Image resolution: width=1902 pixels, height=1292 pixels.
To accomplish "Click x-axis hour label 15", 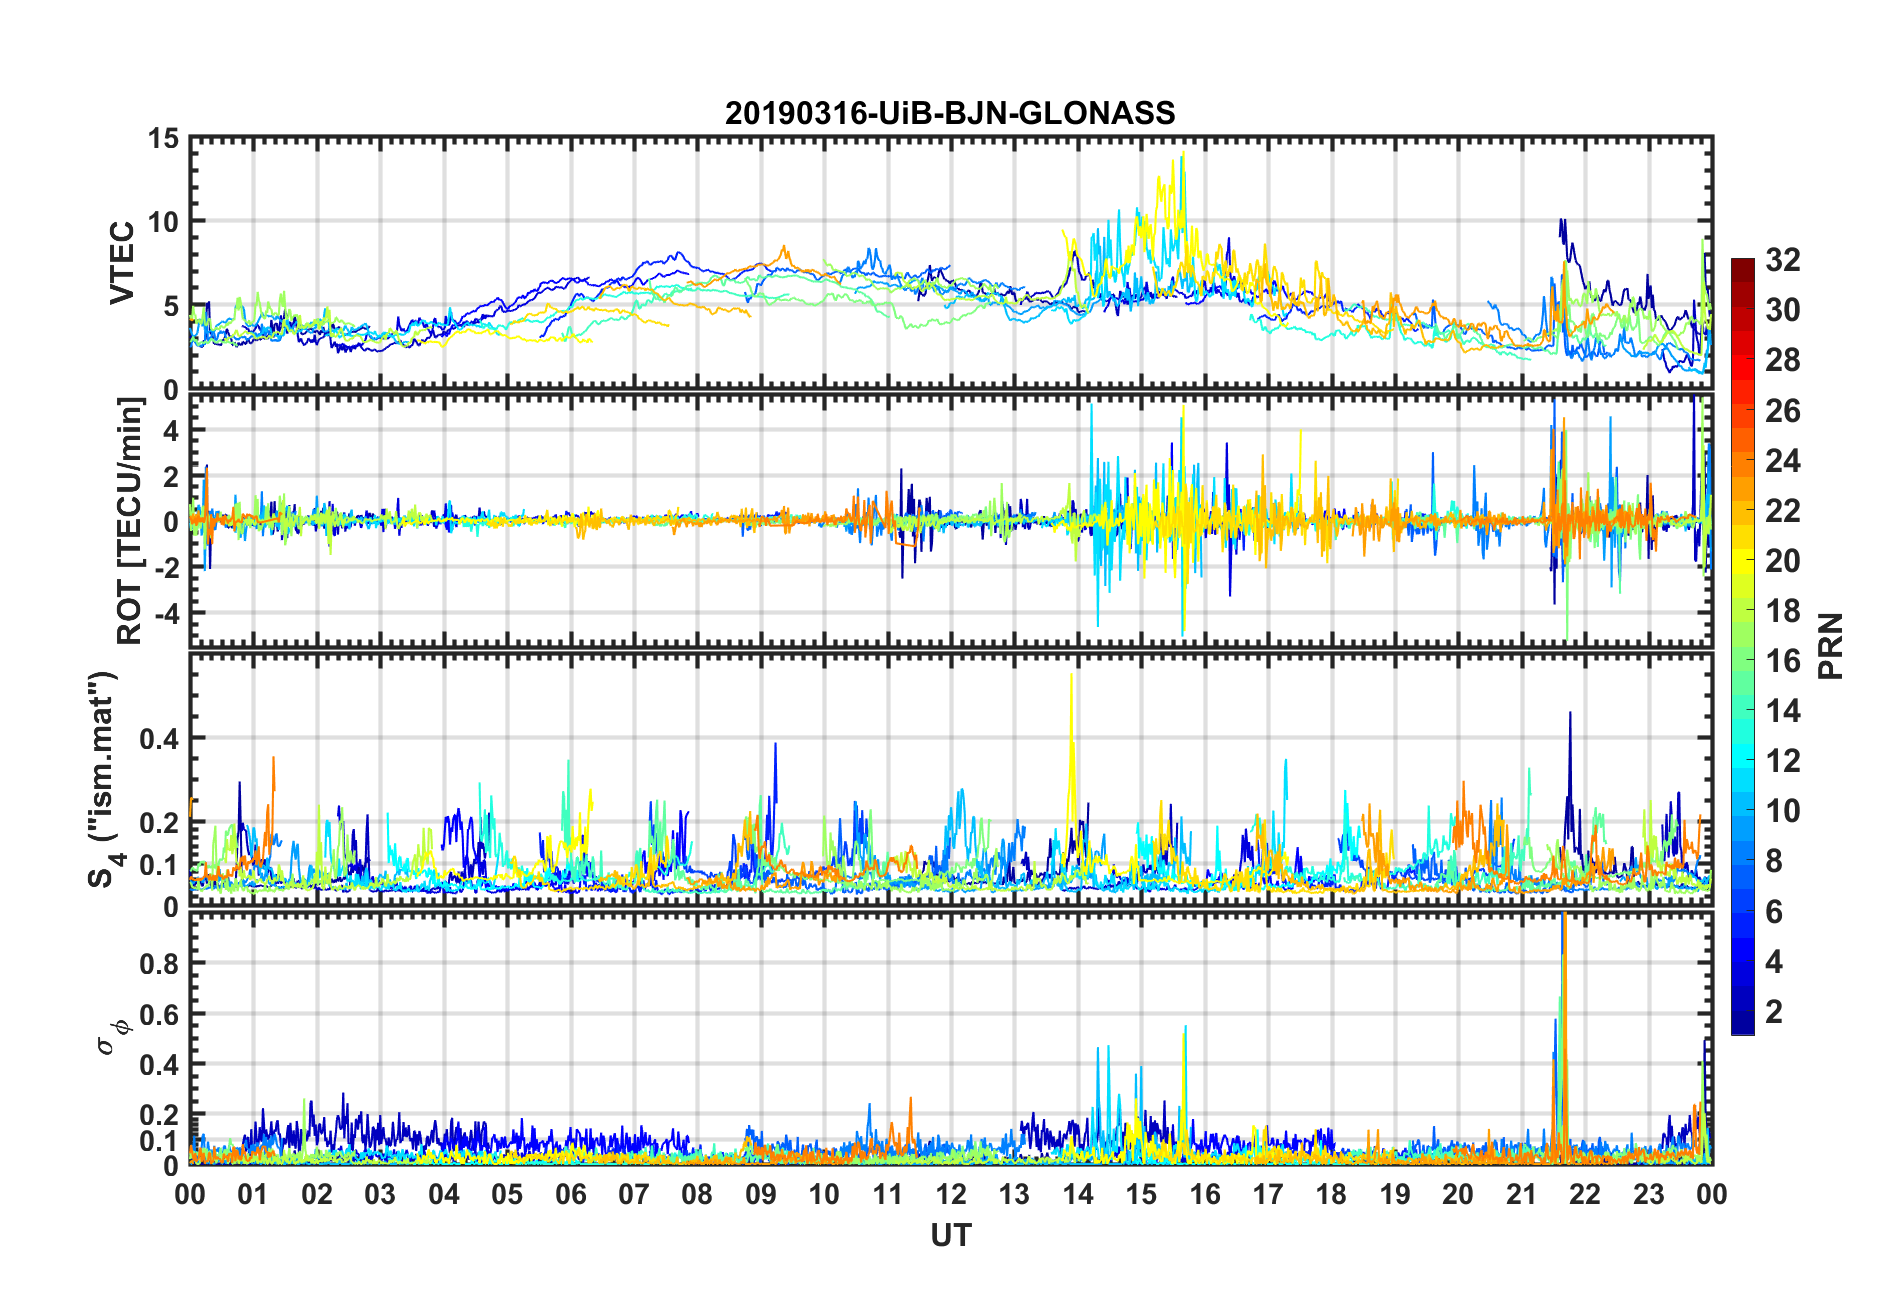I will pyautogui.click(x=1141, y=1194).
